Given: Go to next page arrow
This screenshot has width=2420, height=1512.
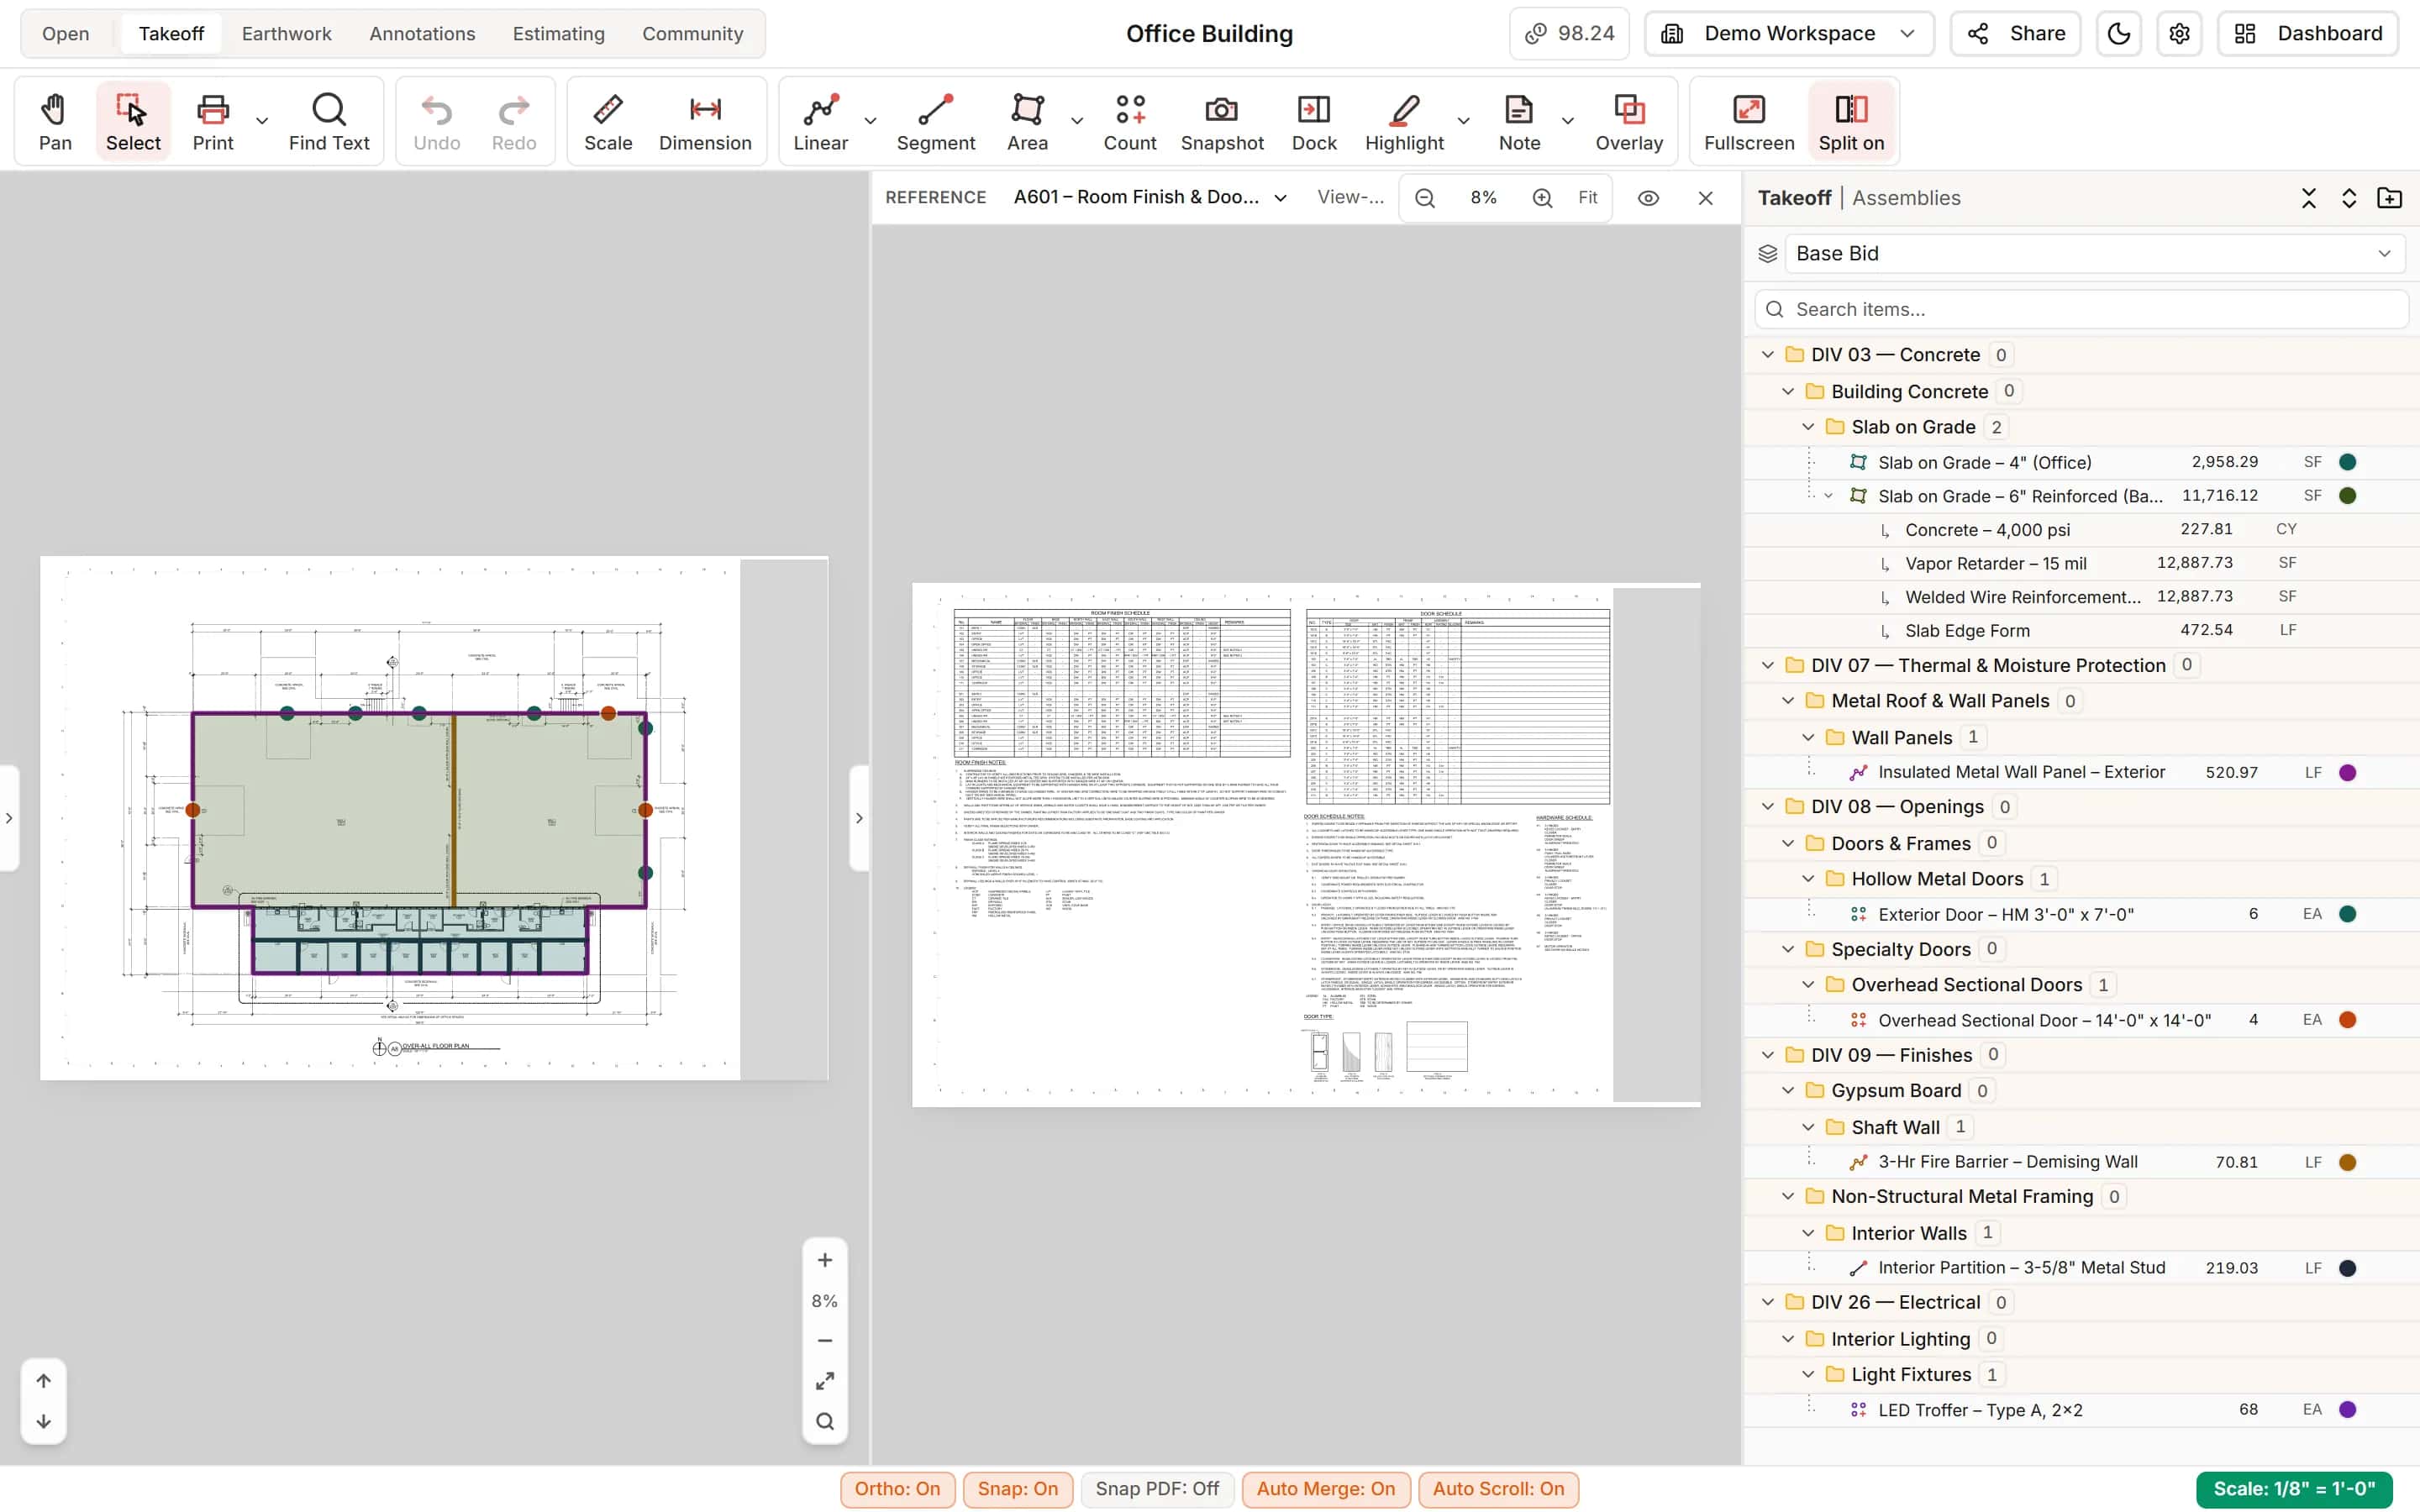Looking at the screenshot, I should [x=44, y=1421].
